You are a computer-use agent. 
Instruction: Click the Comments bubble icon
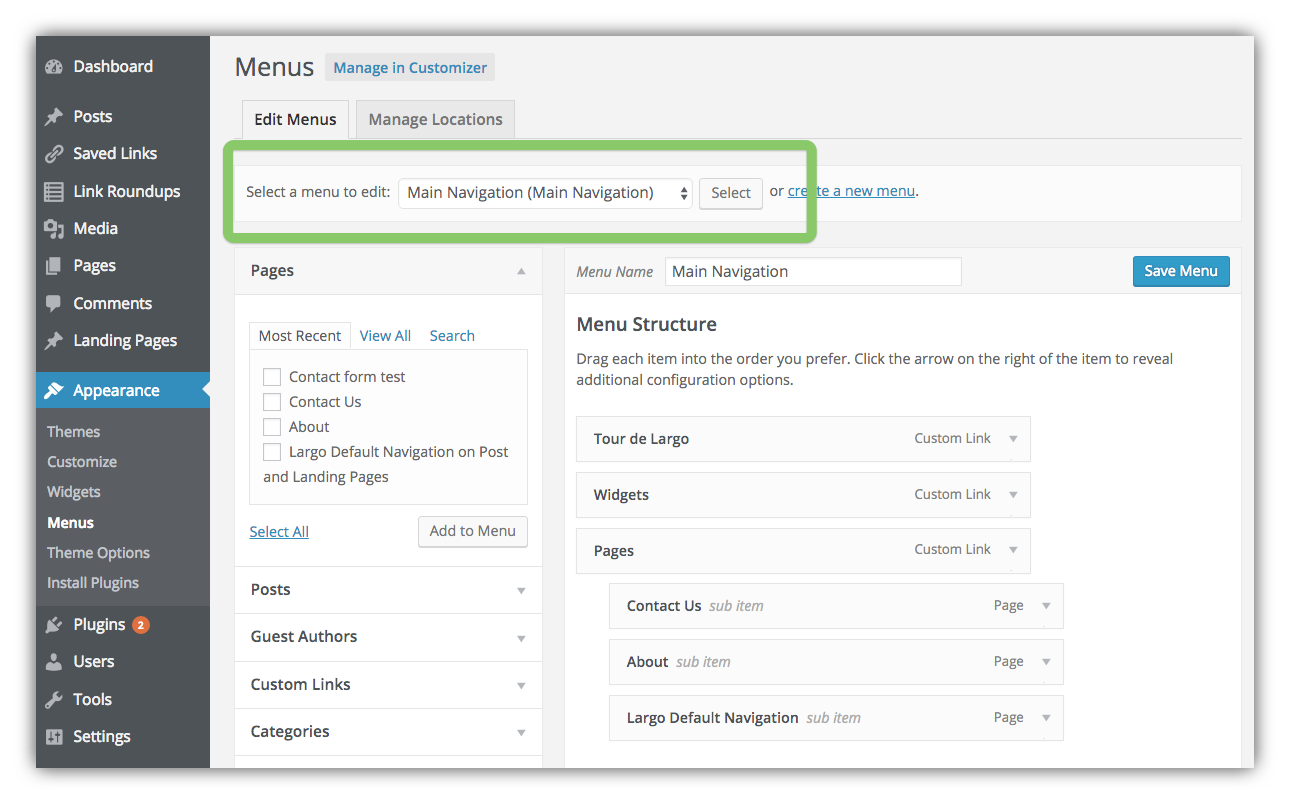(x=54, y=304)
